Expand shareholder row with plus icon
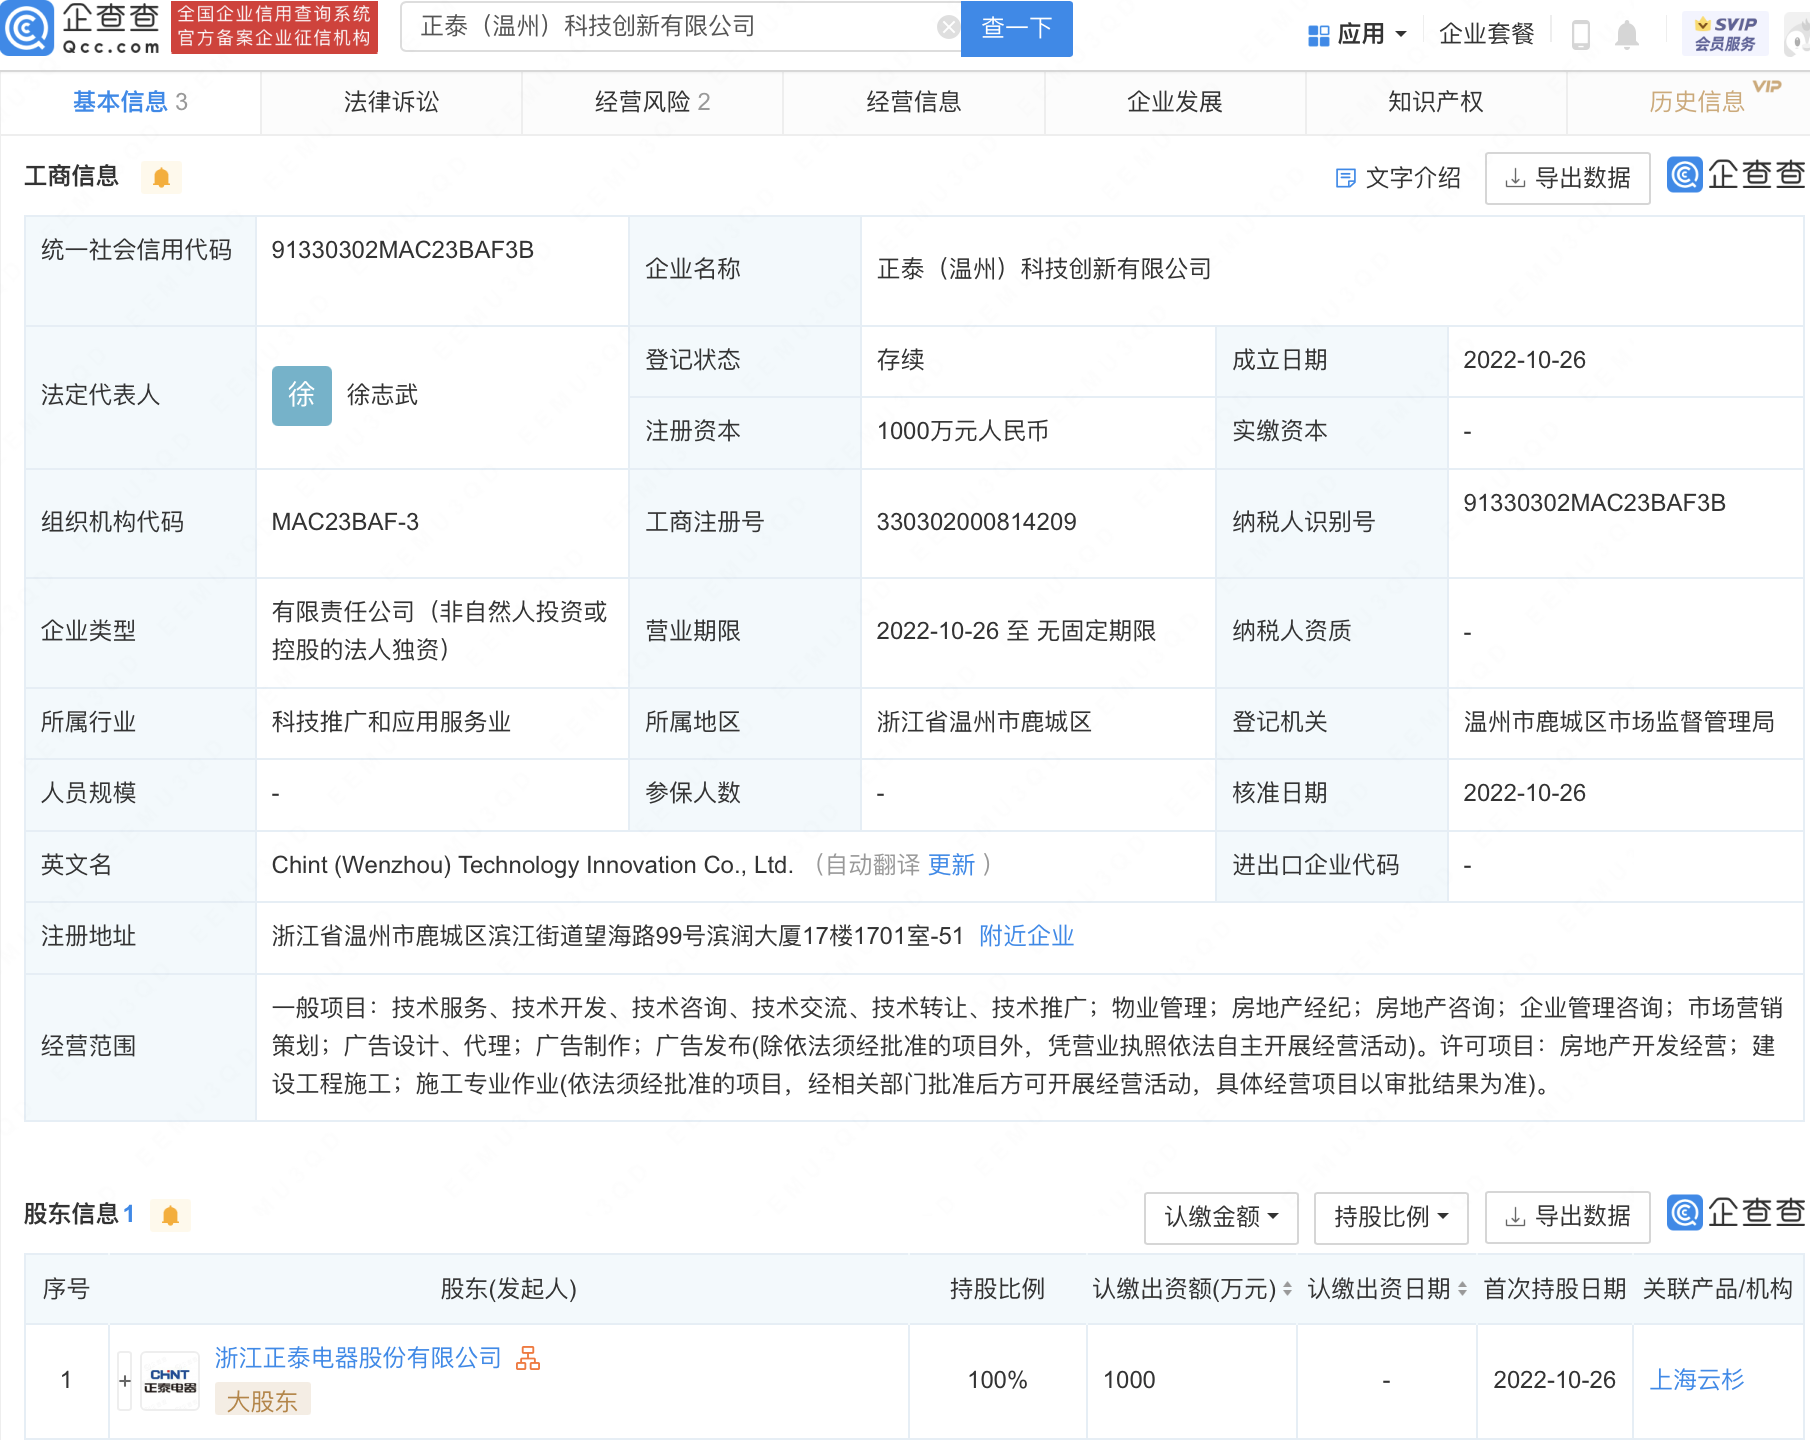Screen dimensions: 1810x1440 [x=125, y=1381]
